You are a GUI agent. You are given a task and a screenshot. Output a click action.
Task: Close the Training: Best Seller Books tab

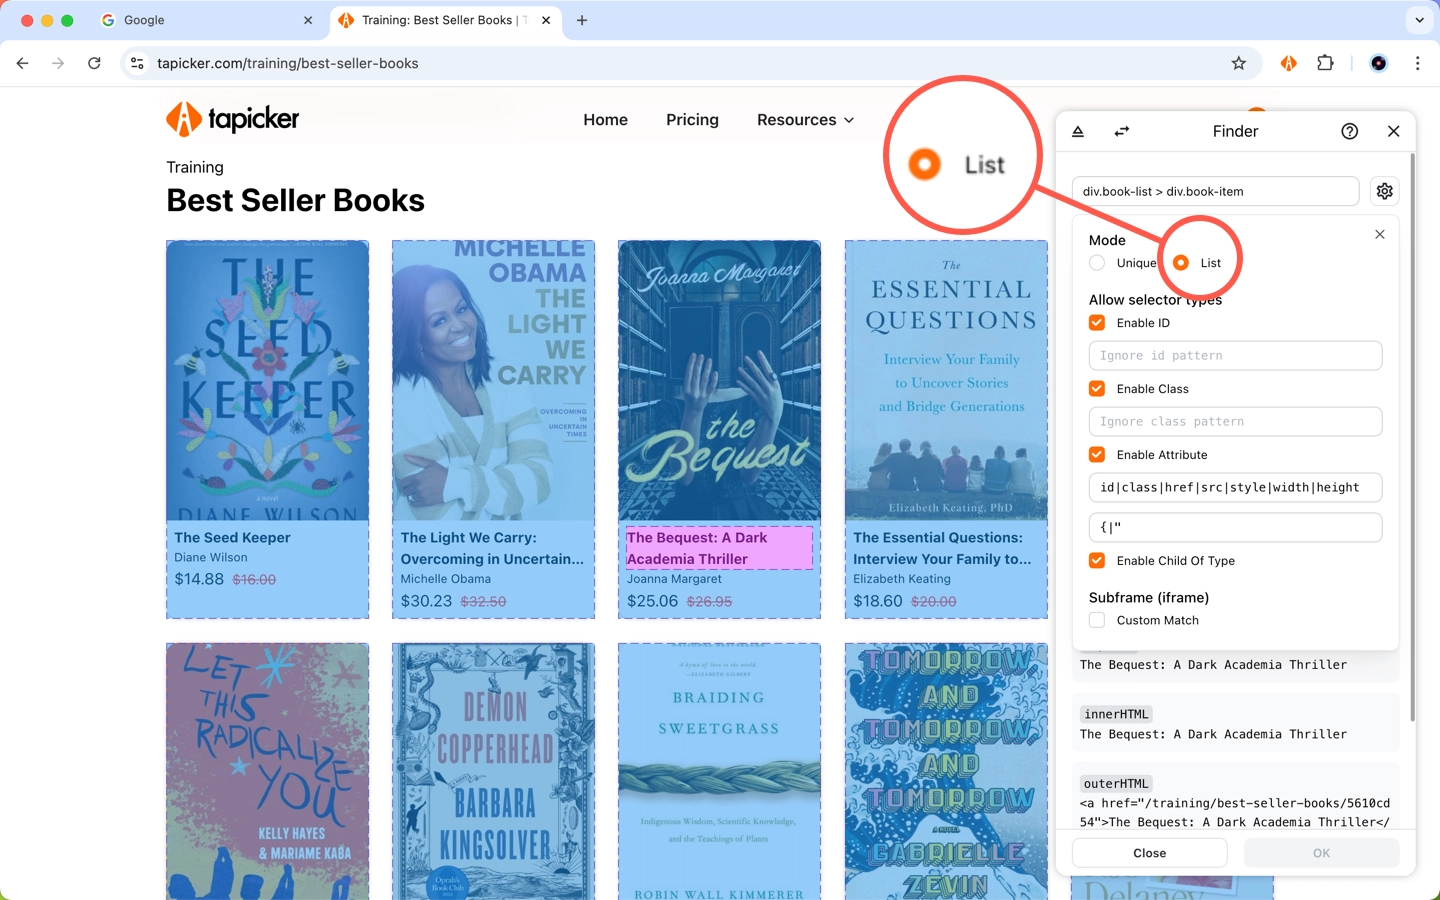[x=546, y=20]
